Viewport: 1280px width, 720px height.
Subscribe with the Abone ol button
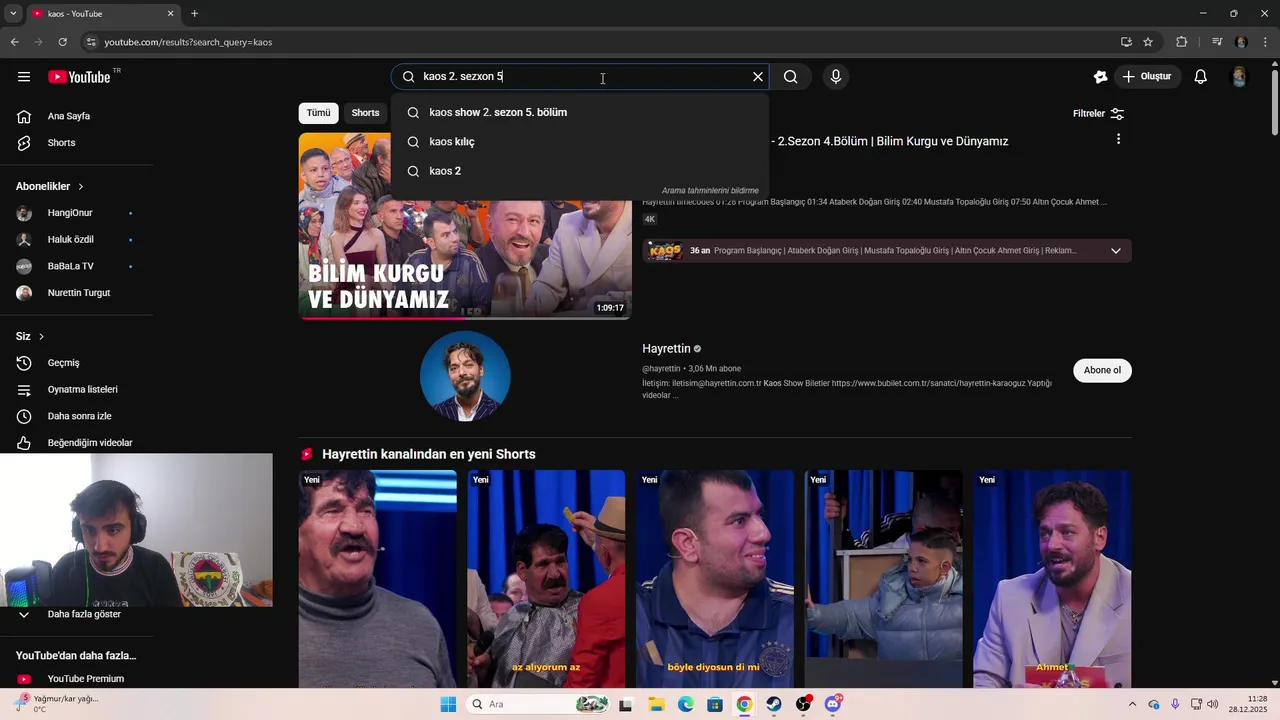click(1102, 370)
